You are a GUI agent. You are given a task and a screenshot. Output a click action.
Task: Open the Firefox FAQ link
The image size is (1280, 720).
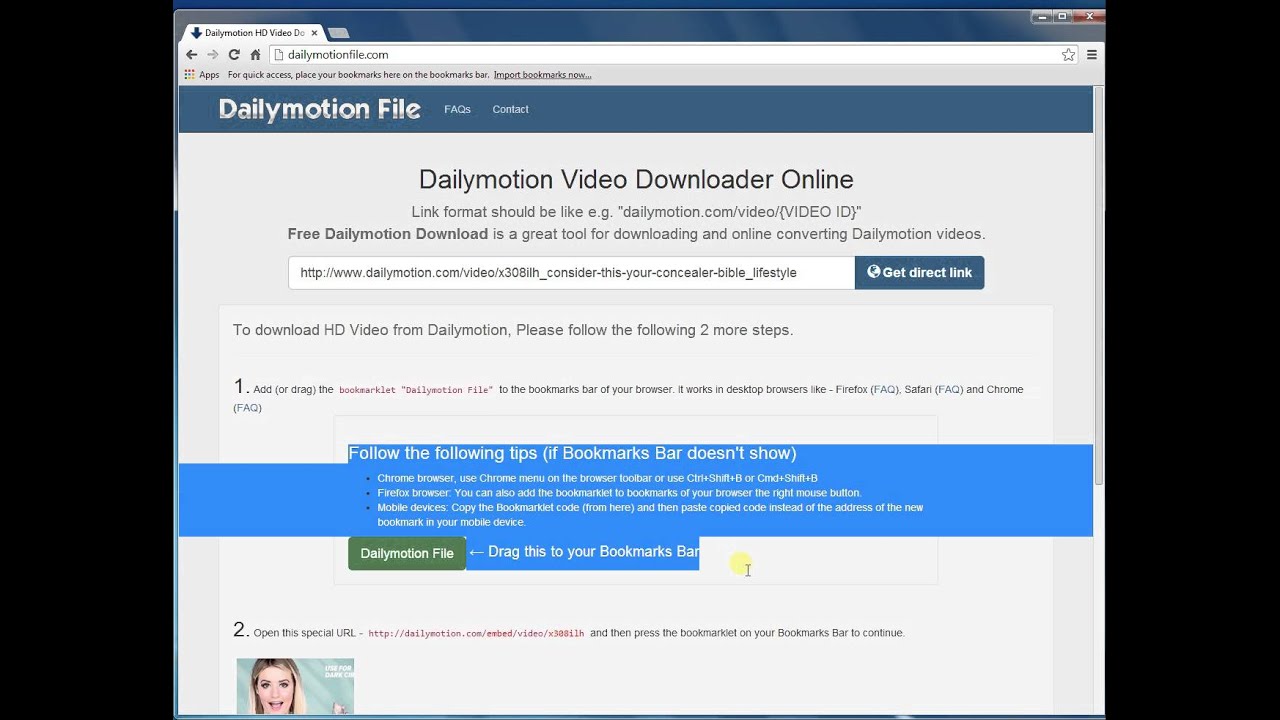885,390
